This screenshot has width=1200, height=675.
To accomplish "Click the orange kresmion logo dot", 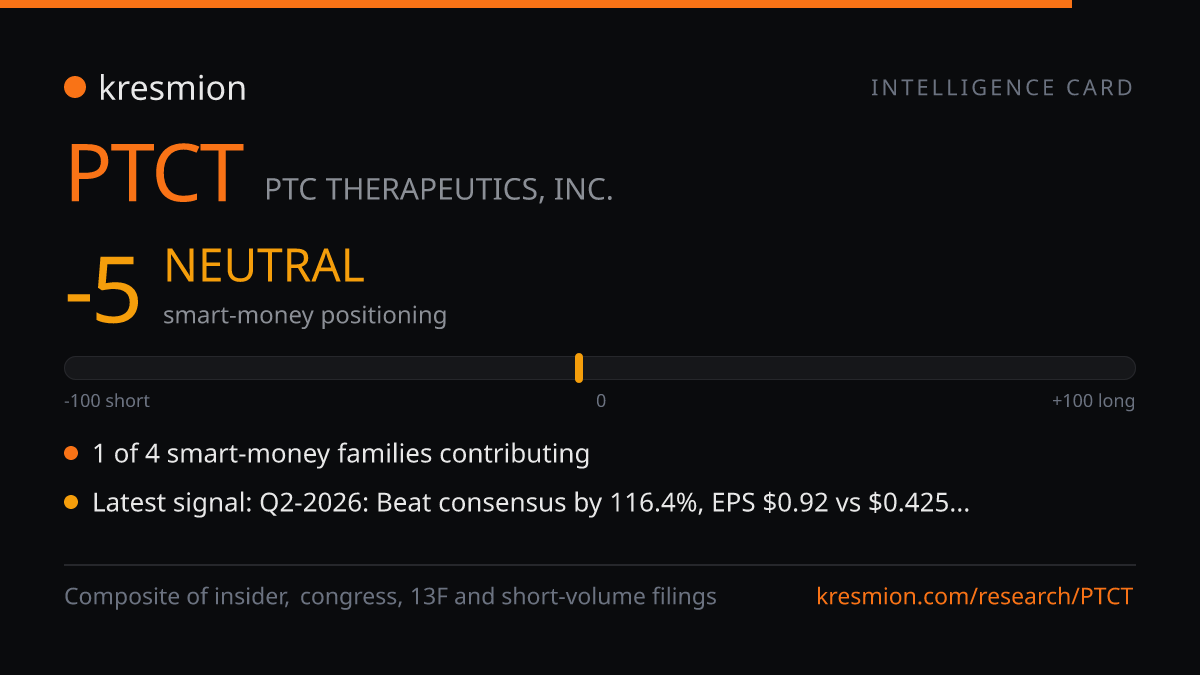I will pyautogui.click(x=75, y=87).
